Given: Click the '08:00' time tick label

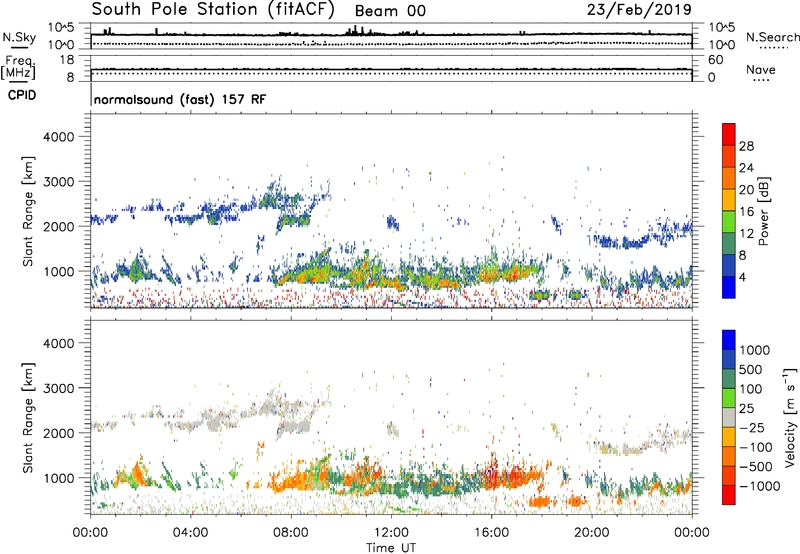Looking at the screenshot, I should pyautogui.click(x=291, y=533).
